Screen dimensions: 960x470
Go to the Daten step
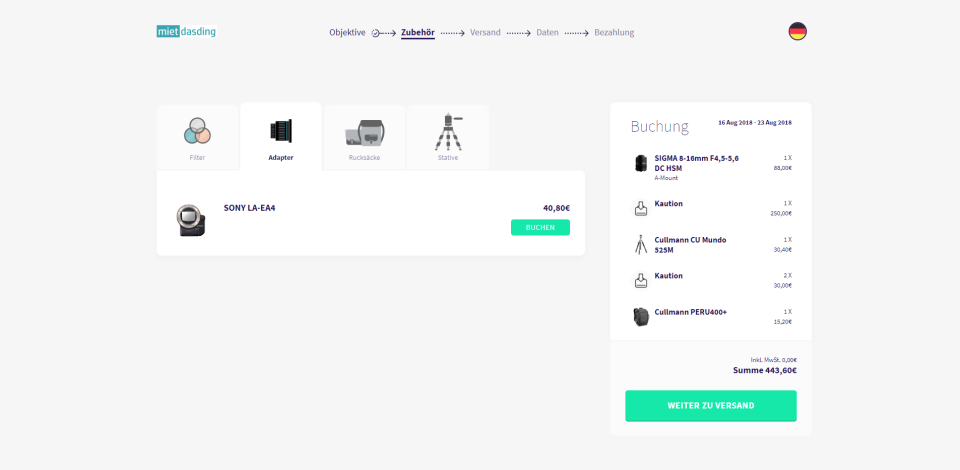coord(547,32)
